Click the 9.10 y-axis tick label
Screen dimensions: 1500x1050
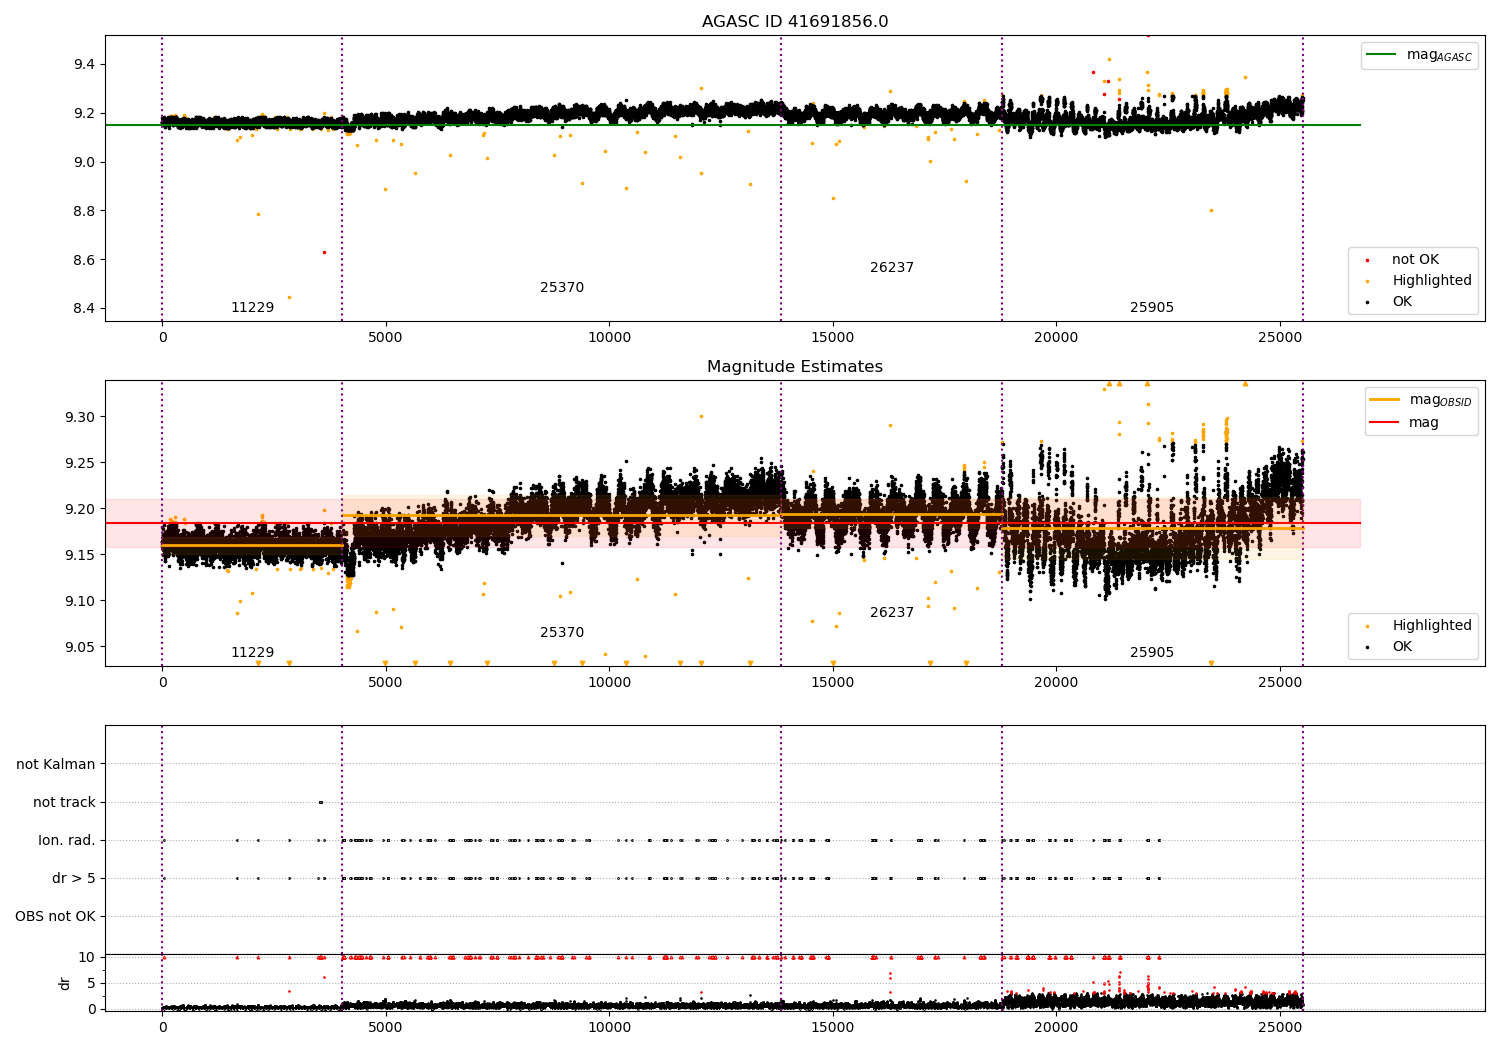pos(80,601)
